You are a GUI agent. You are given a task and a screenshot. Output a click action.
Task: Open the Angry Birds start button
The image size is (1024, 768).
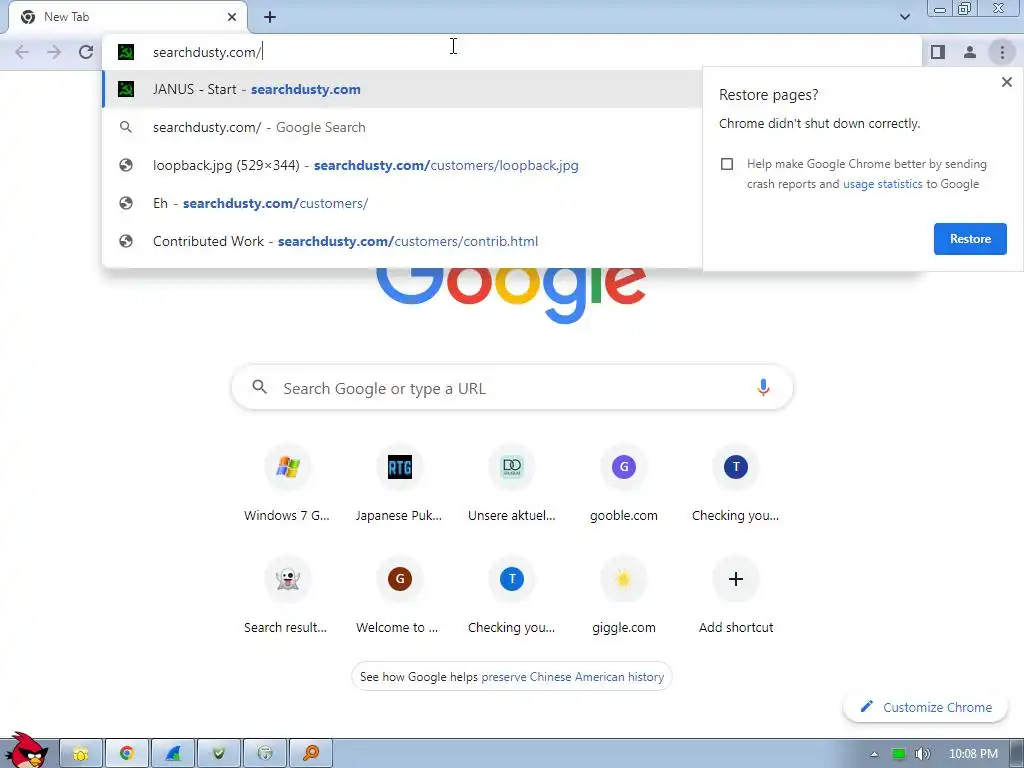click(x=27, y=750)
